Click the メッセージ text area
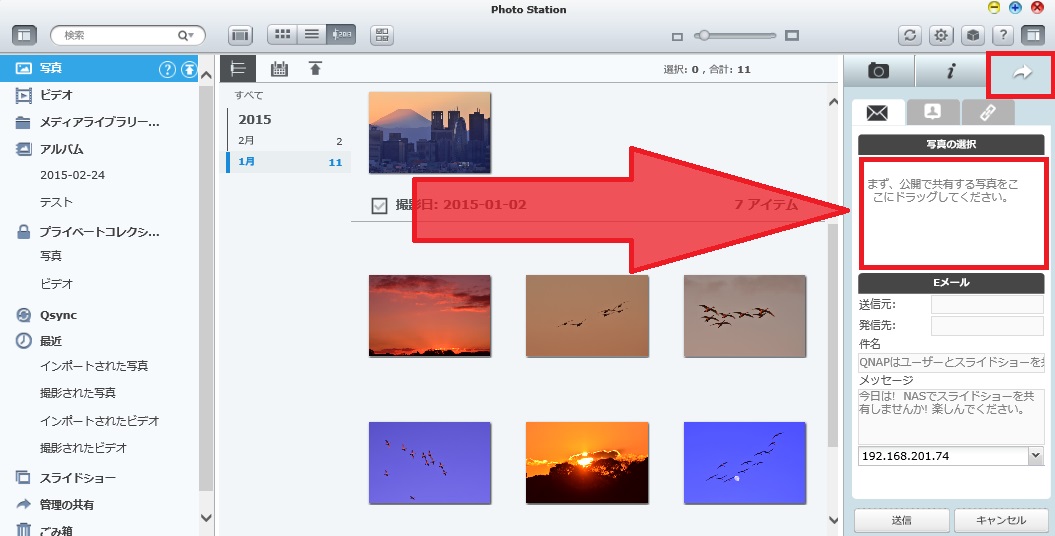The height and width of the screenshot is (536, 1055). pyautogui.click(x=951, y=416)
